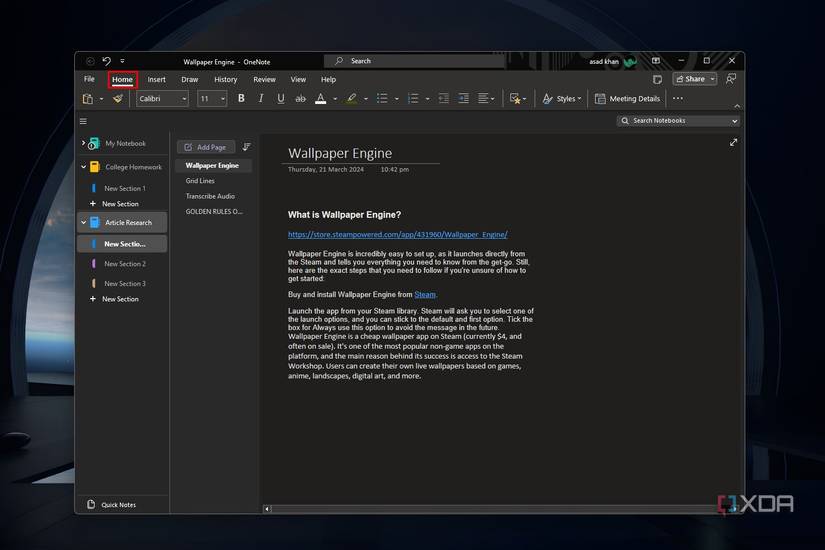Toggle Italic formatting
Image resolution: width=825 pixels, height=550 pixels.
(260, 98)
